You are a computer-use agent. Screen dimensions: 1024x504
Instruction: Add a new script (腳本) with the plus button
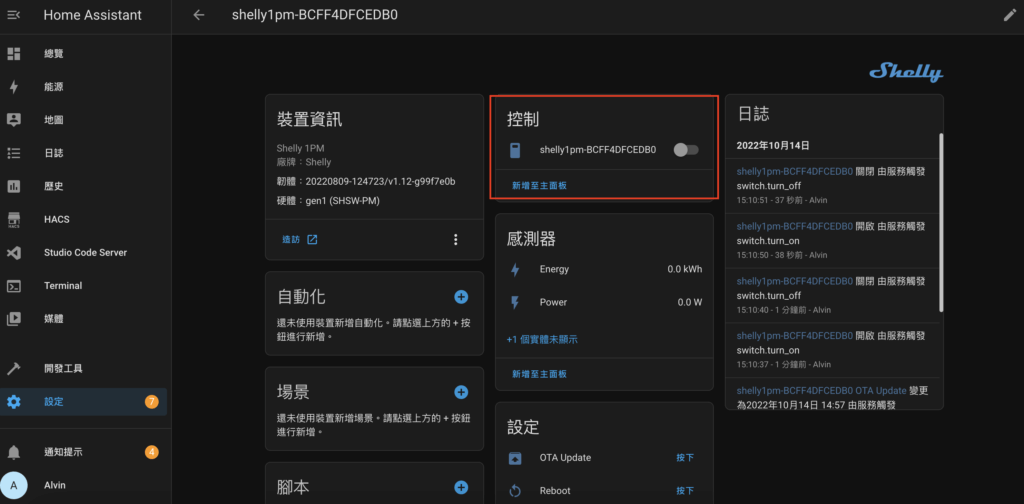point(461,487)
